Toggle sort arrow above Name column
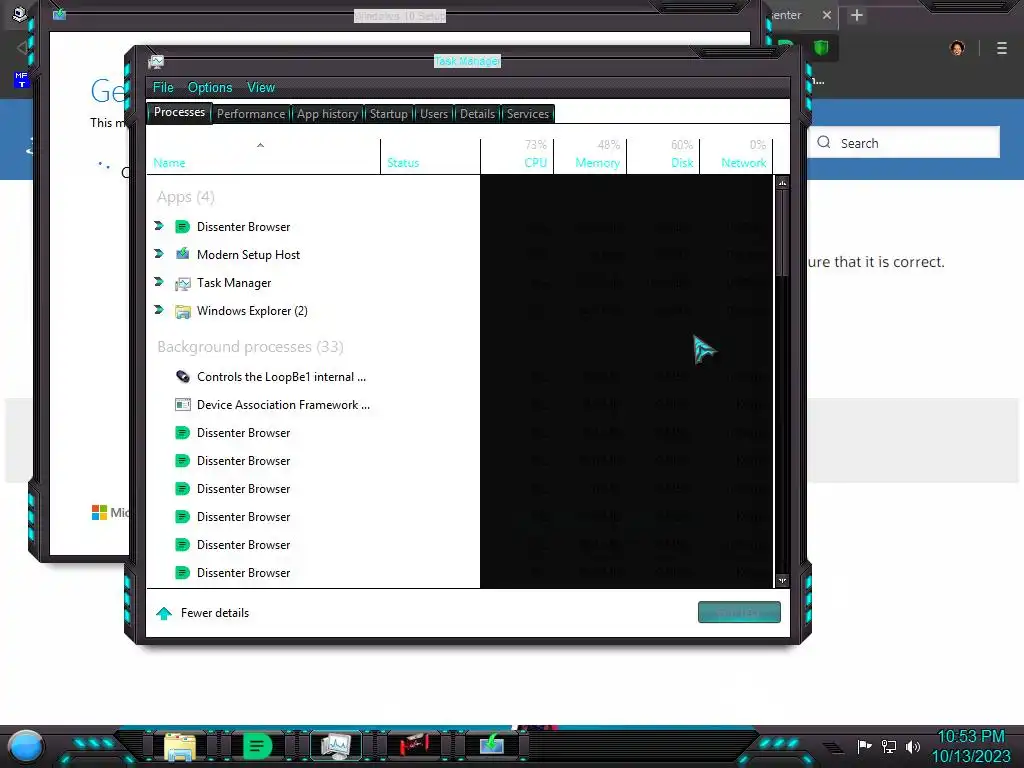Viewport: 1024px width, 768px height. (260, 145)
